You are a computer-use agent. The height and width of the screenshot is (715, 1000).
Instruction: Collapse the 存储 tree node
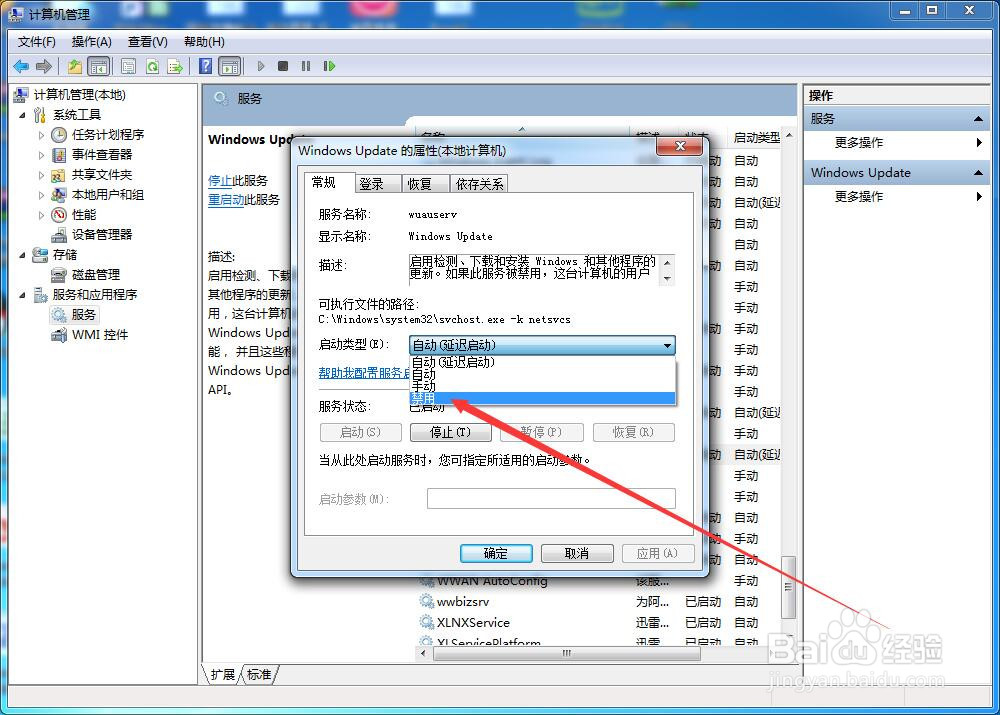22,254
